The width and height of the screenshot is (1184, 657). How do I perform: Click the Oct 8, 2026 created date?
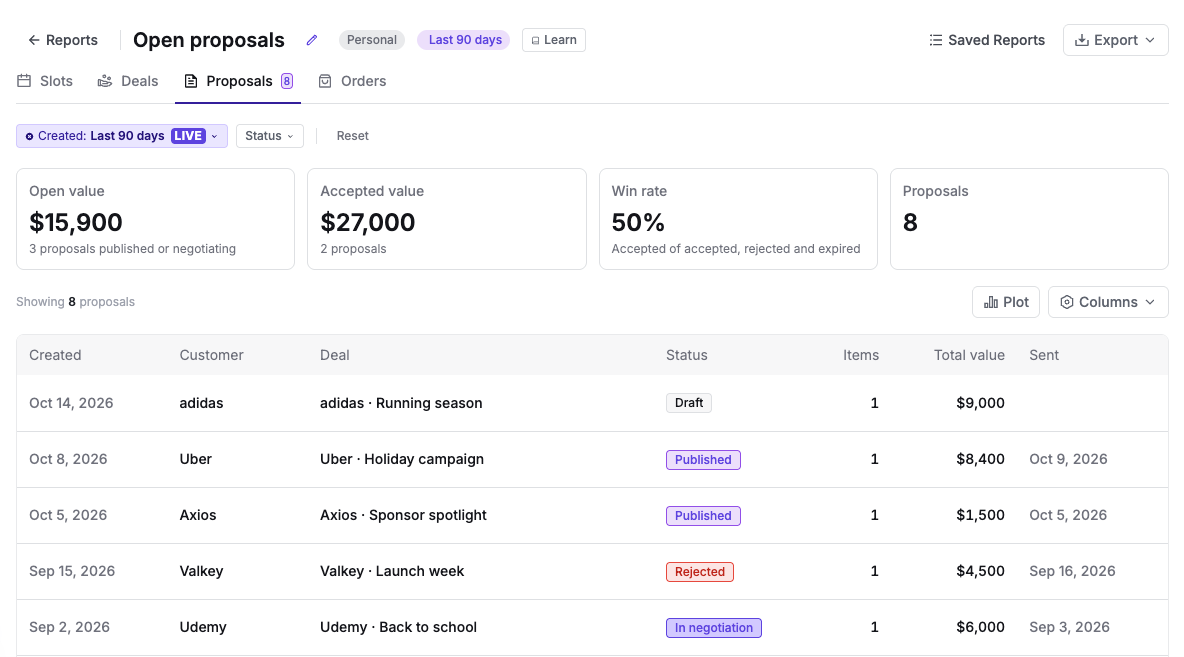point(68,459)
